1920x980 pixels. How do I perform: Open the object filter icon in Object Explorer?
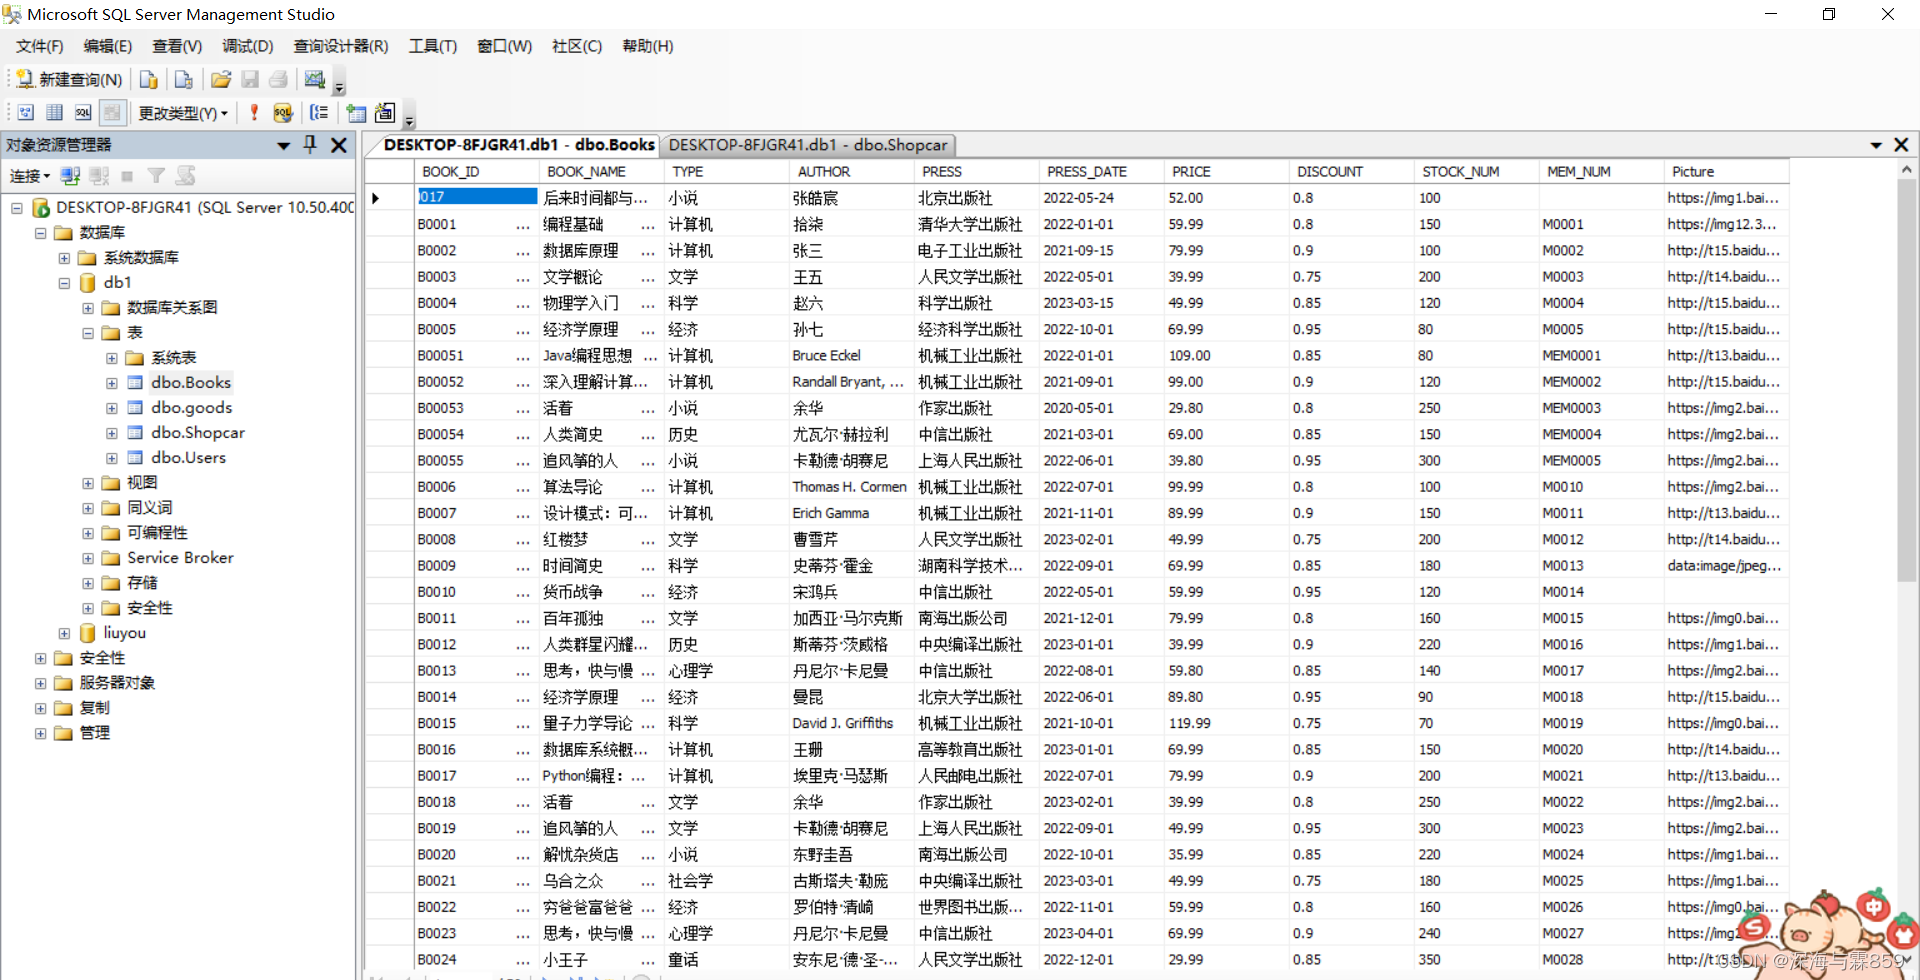155,175
